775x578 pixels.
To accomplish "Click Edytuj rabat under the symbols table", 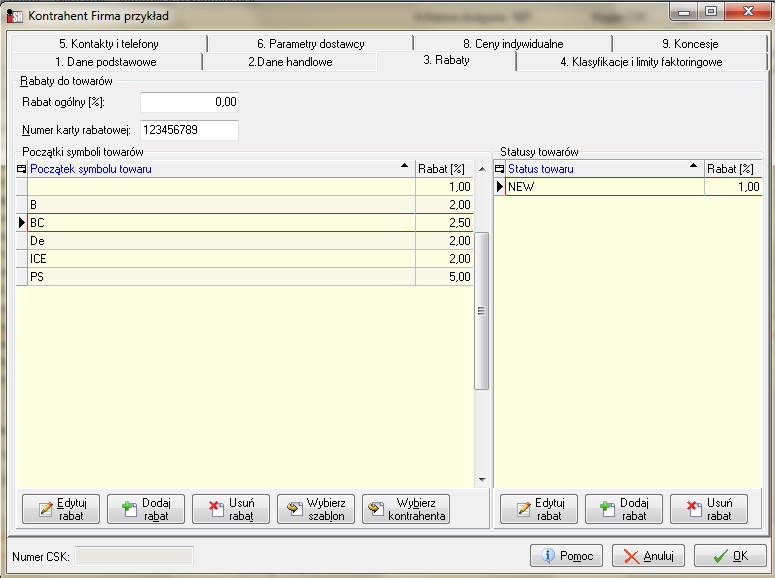I will click(61, 509).
